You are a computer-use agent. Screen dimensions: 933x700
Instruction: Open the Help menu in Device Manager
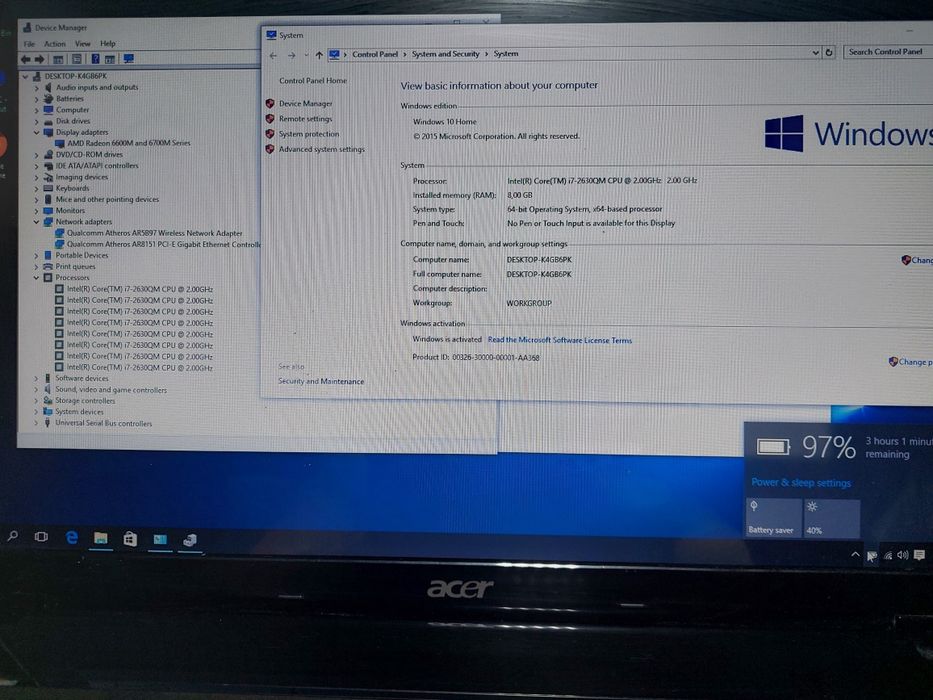click(108, 43)
